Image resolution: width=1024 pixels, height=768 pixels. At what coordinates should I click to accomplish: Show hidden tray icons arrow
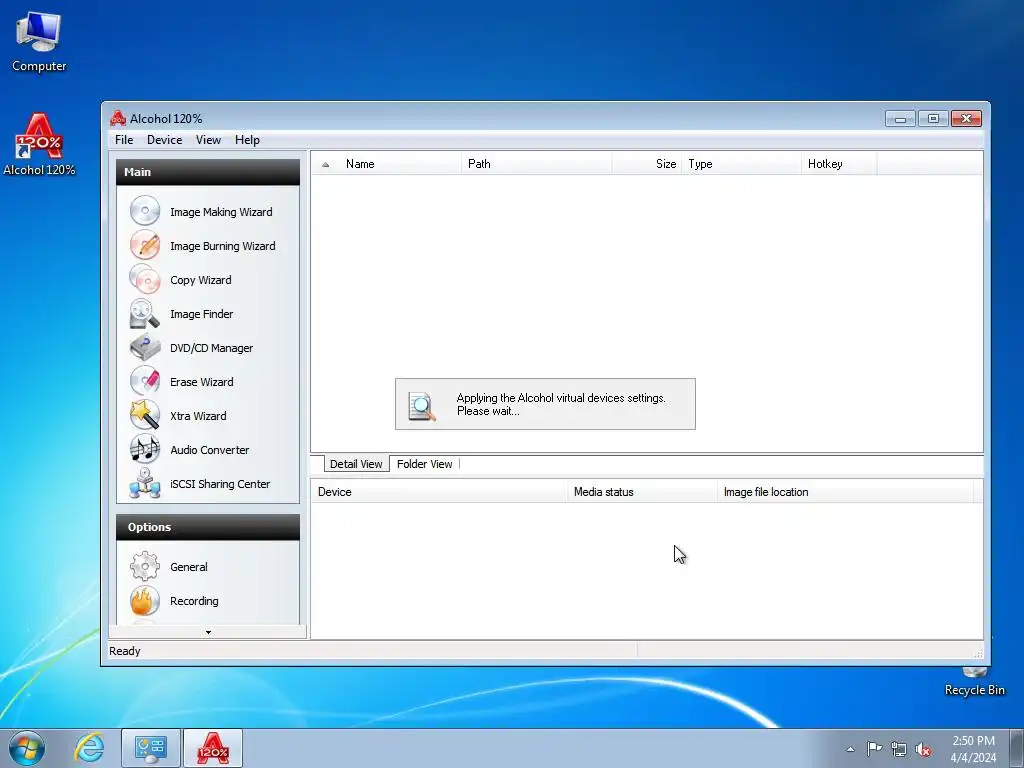[x=850, y=749]
